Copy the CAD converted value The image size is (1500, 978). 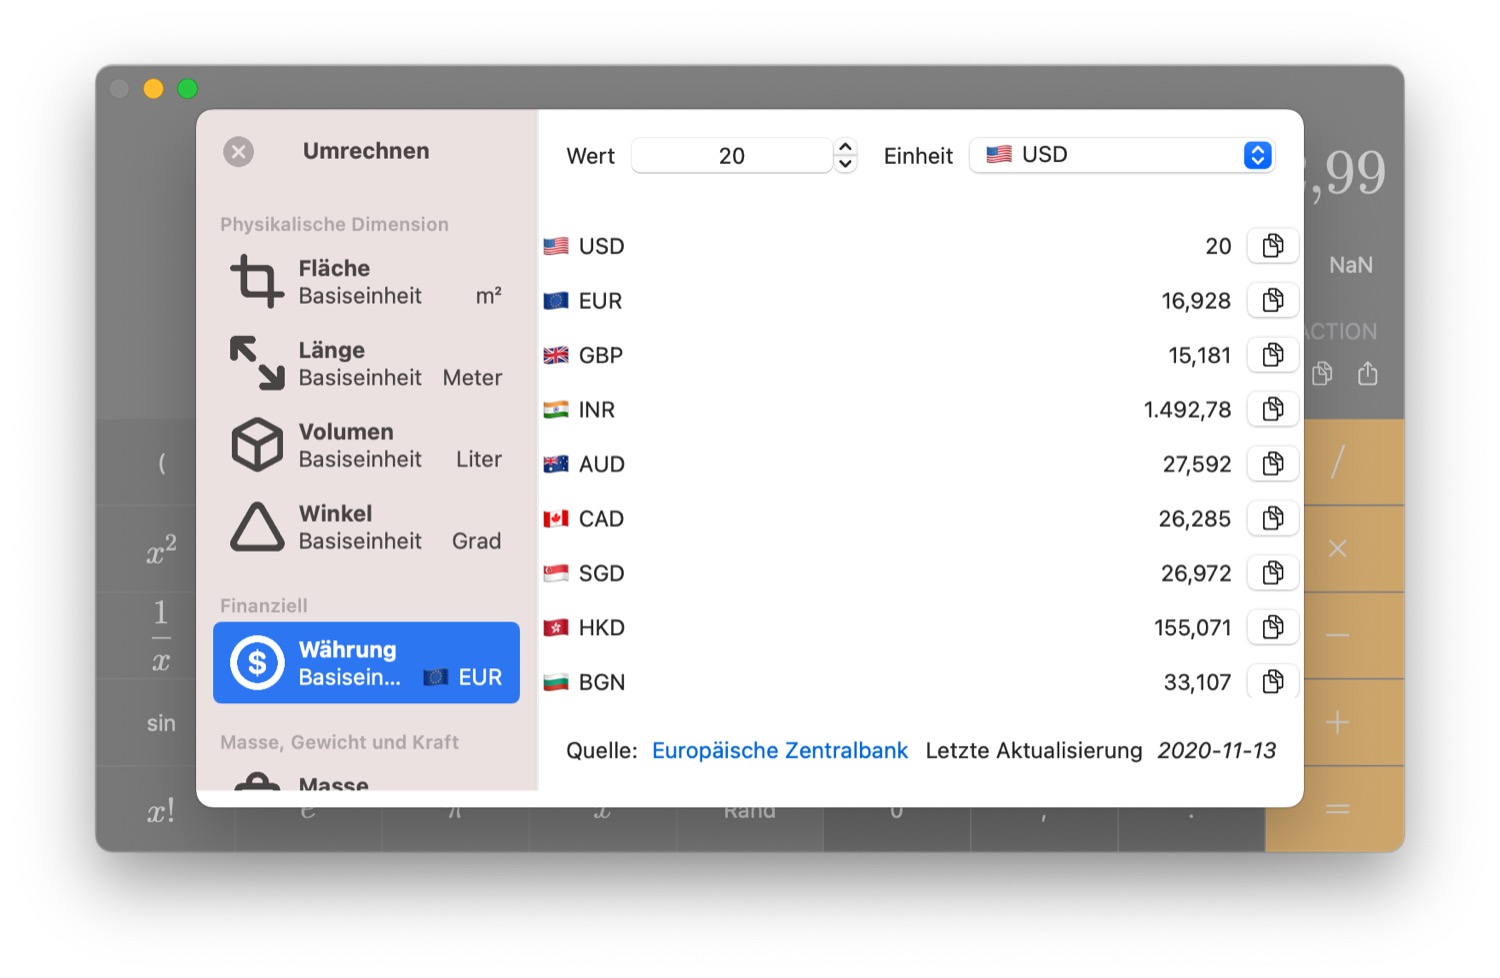click(x=1272, y=518)
